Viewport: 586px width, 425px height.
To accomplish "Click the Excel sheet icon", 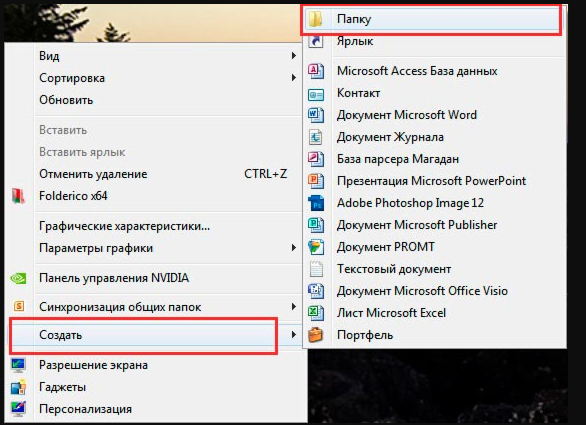I will coord(316,313).
